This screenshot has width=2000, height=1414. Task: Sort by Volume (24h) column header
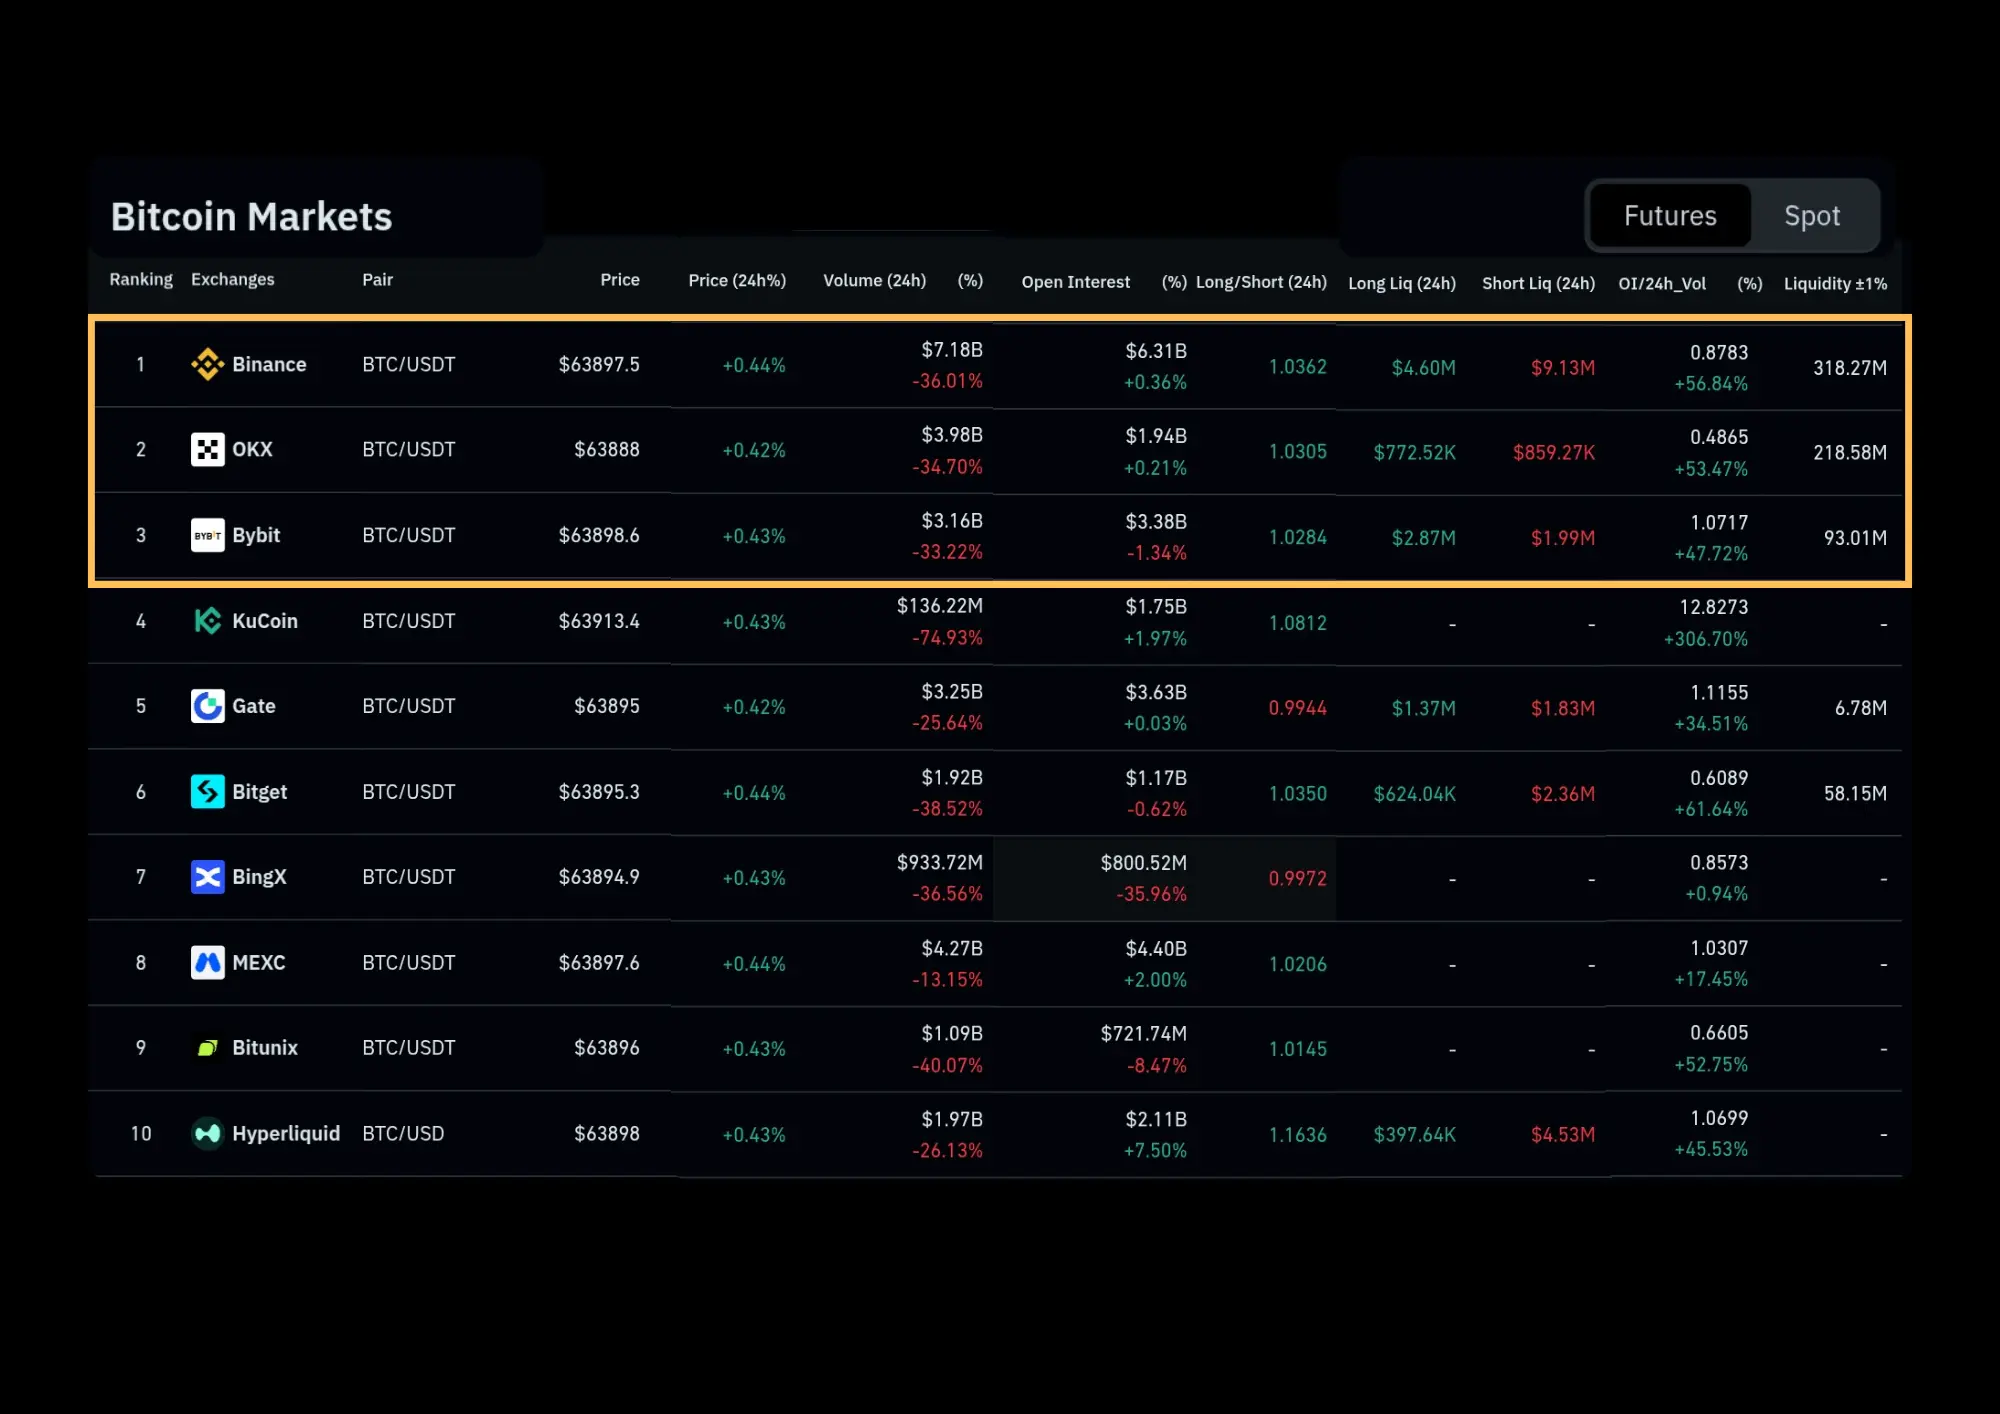874,281
